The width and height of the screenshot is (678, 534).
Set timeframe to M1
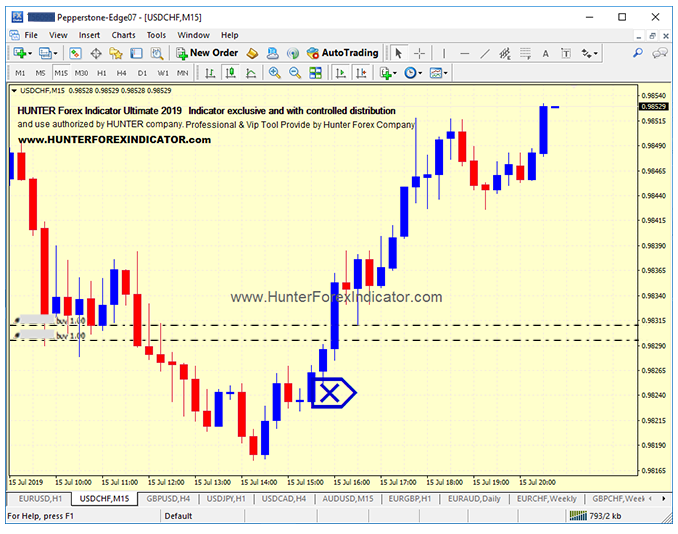[20, 73]
